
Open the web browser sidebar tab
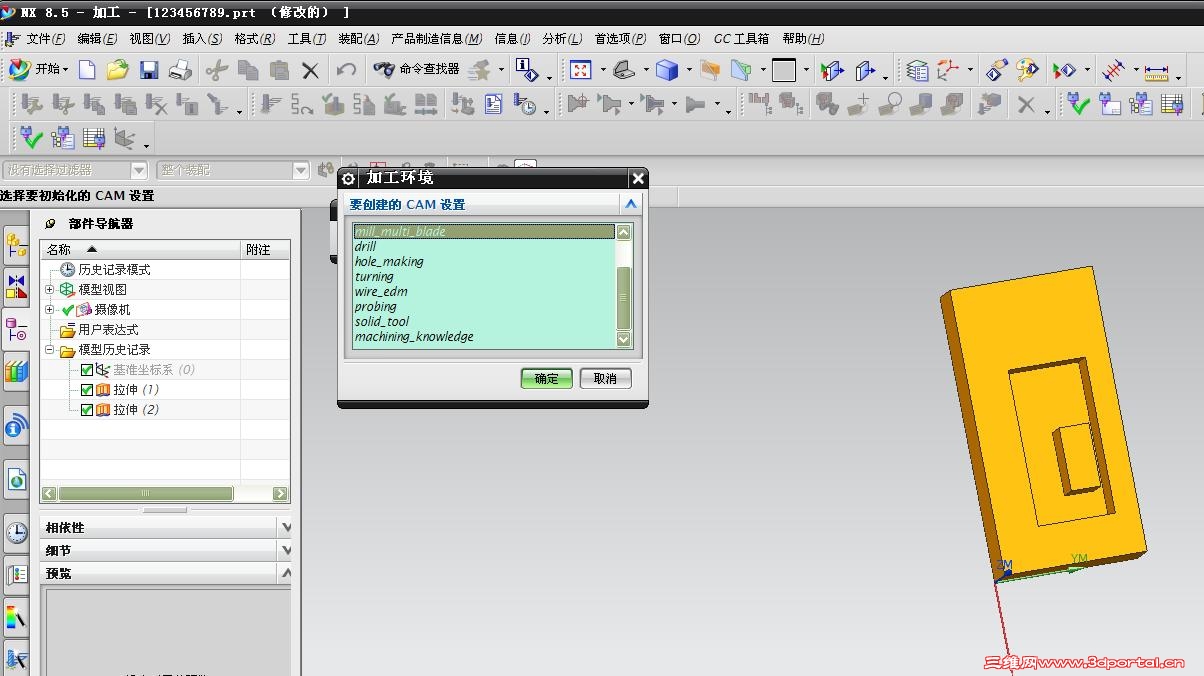(x=16, y=481)
